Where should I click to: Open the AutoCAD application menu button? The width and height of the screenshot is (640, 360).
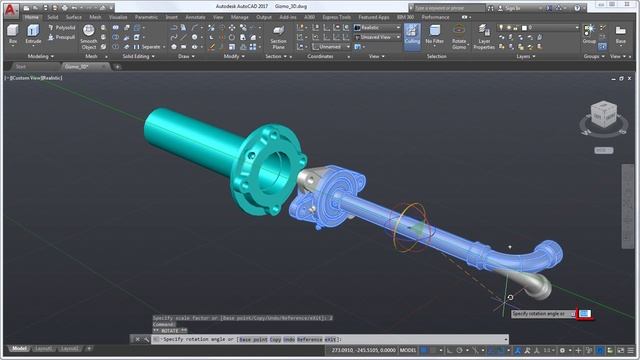10,10
